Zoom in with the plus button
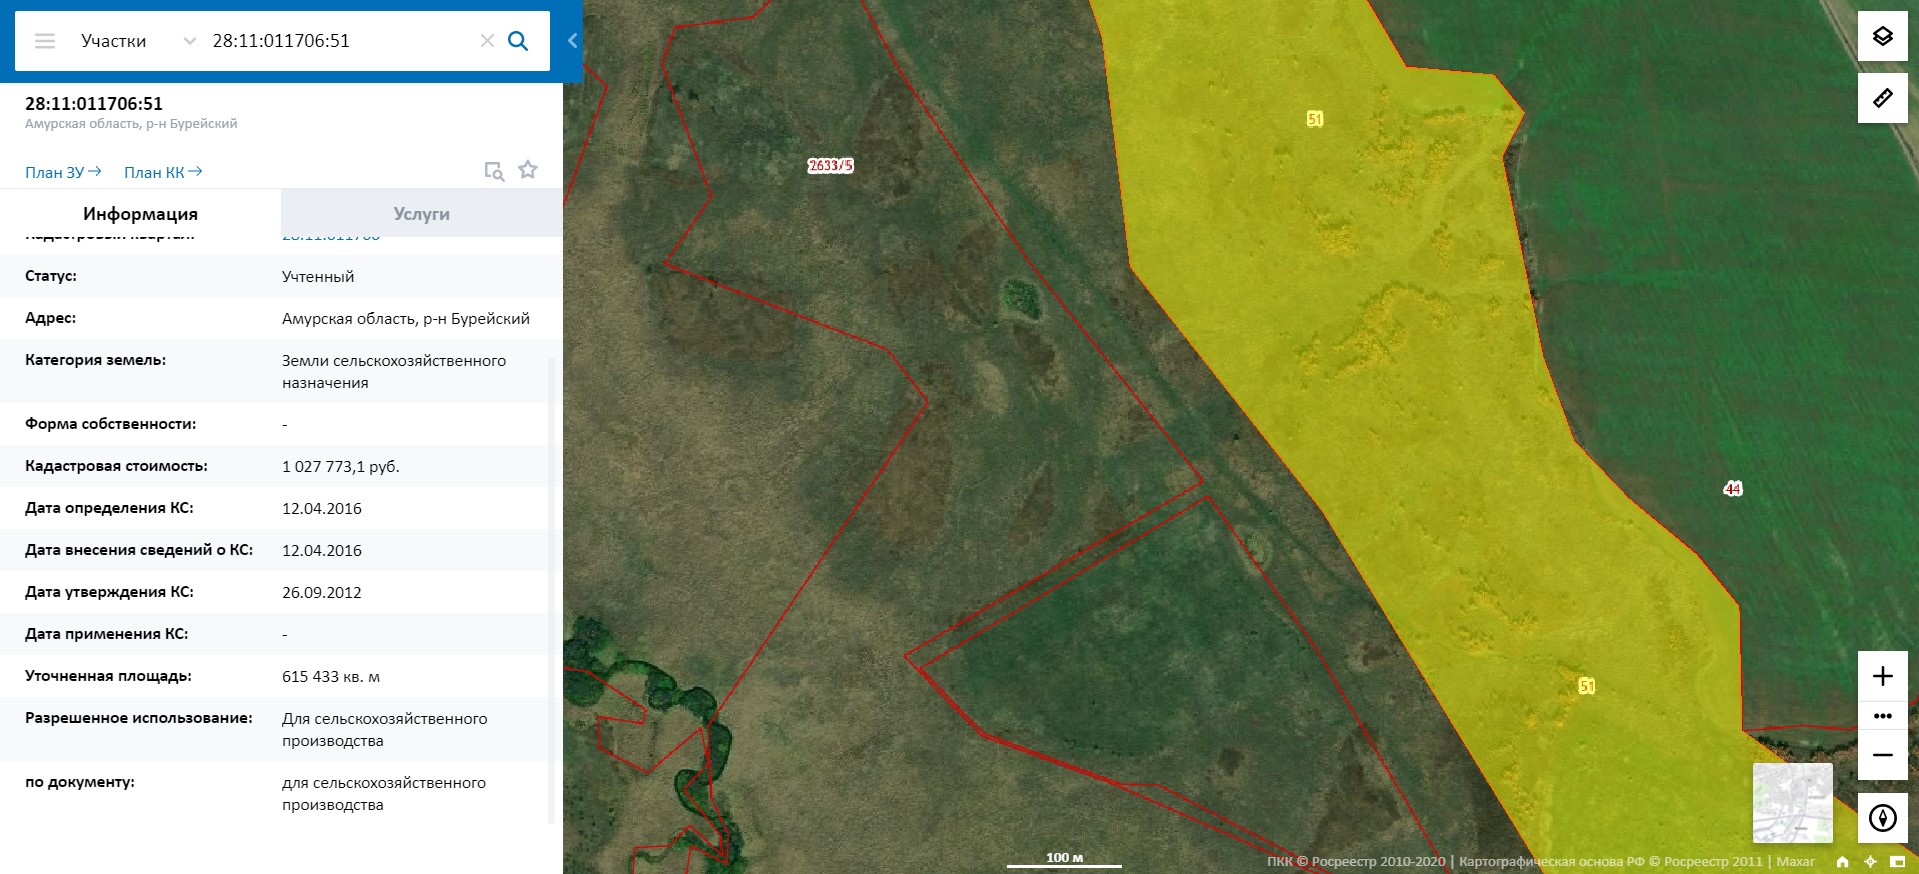The image size is (1919, 874). click(x=1883, y=676)
